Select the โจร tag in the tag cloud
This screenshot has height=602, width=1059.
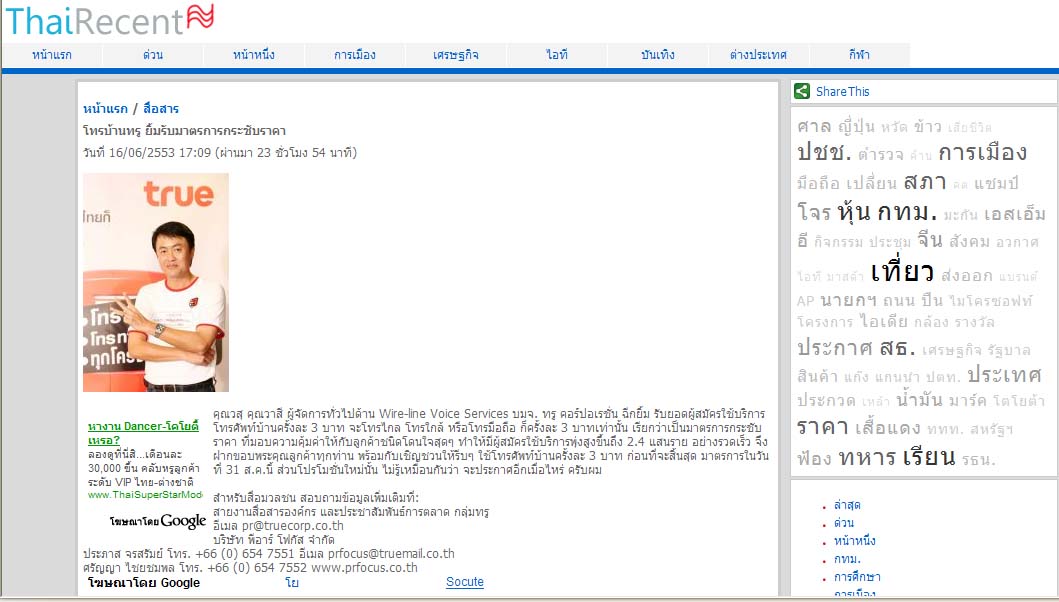point(814,212)
